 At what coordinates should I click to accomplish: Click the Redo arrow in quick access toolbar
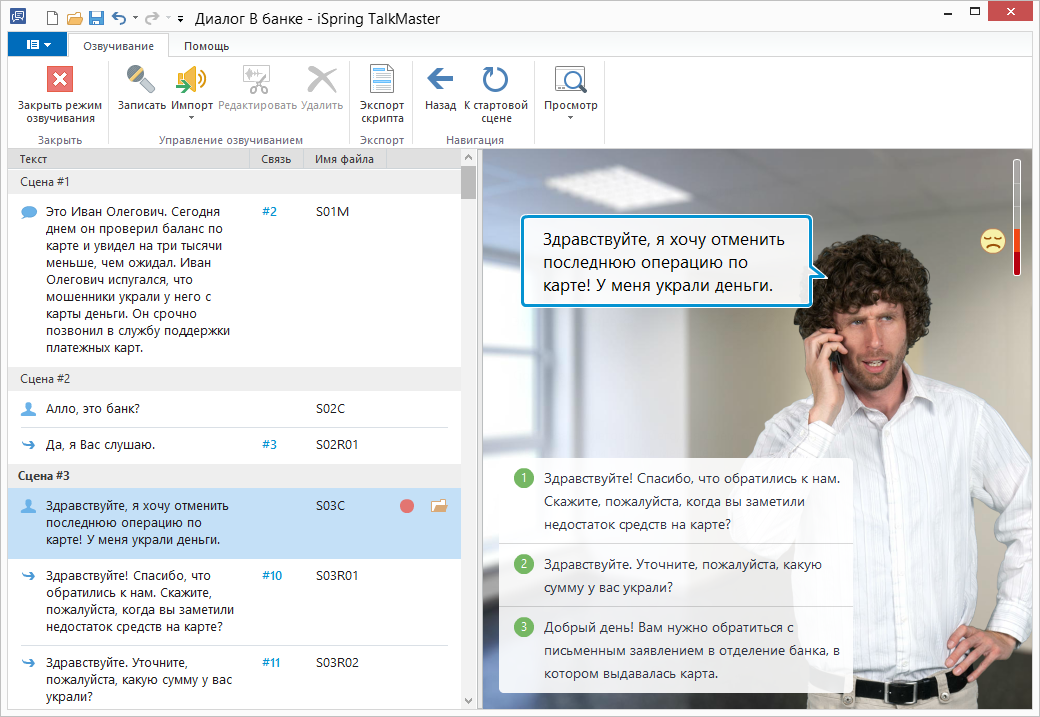coord(152,18)
